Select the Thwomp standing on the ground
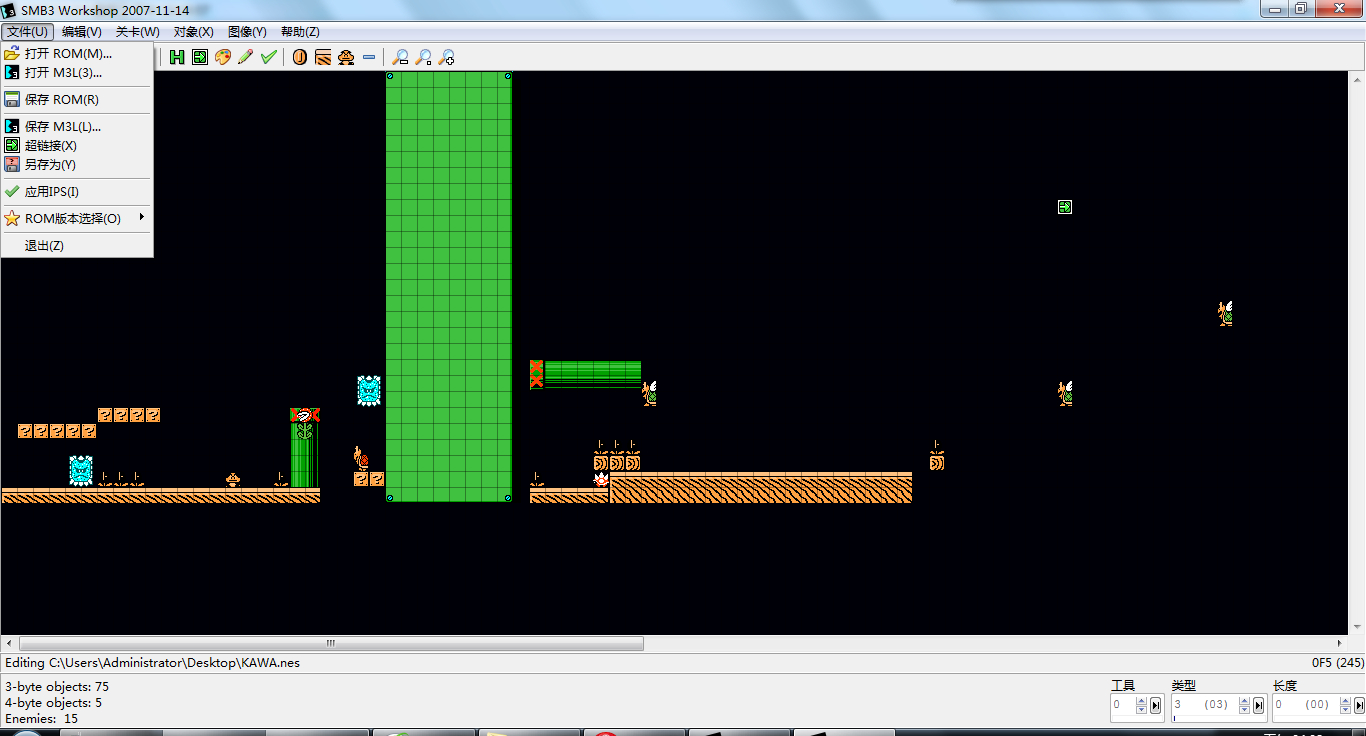The height and width of the screenshot is (736, 1366). point(81,470)
